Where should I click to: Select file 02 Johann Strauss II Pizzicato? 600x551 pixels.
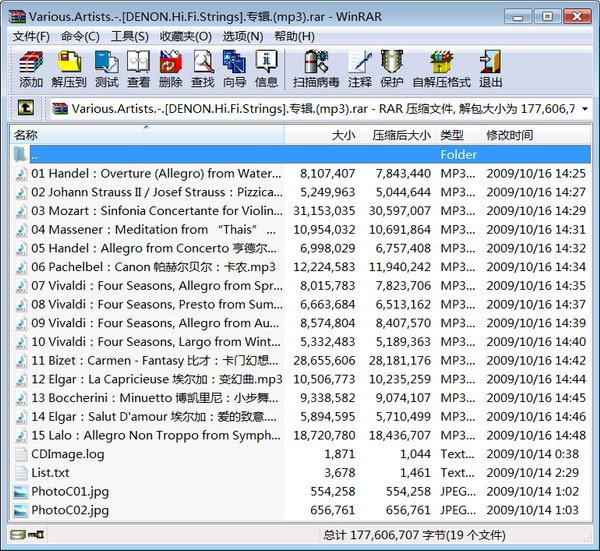click(x=301, y=192)
